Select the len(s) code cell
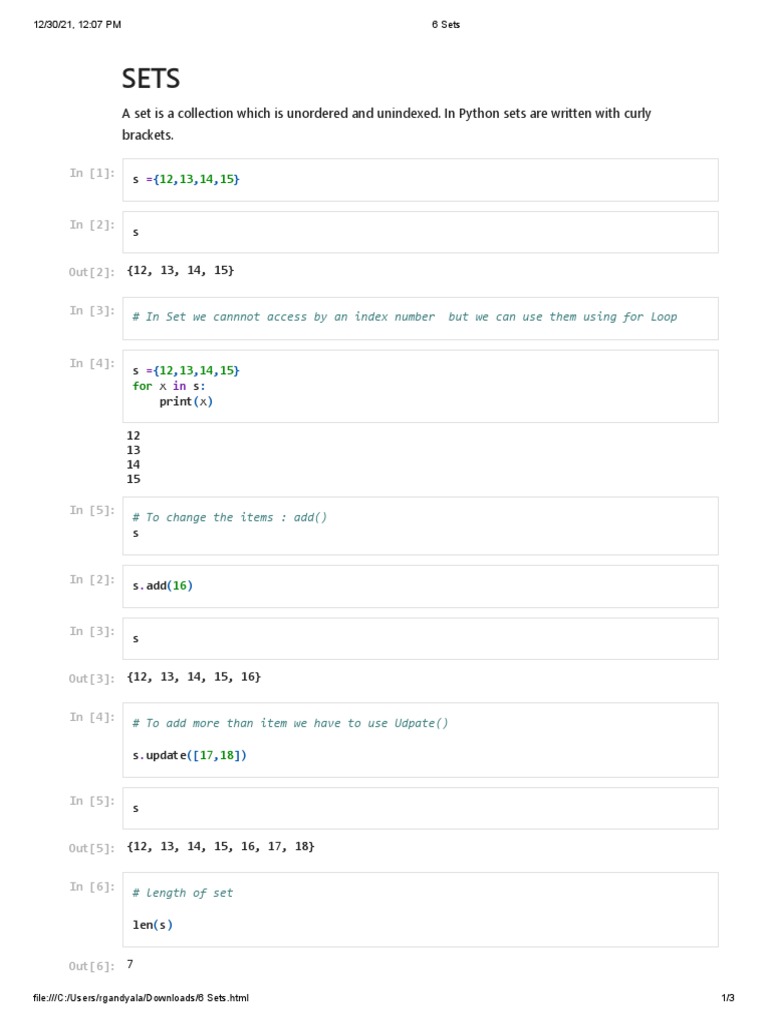Image resolution: width=768 pixels, height=1024 pixels. [x=420, y=909]
